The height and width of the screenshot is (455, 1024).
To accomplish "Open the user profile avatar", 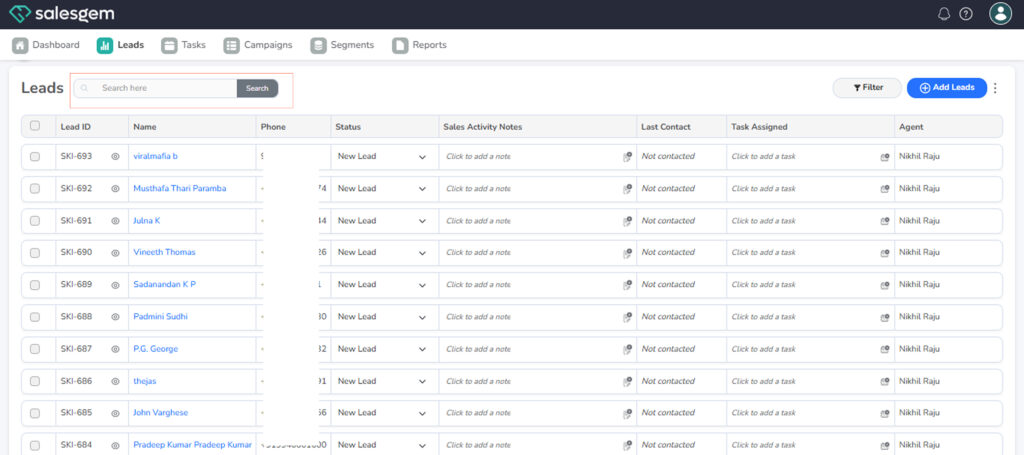I will point(1000,14).
